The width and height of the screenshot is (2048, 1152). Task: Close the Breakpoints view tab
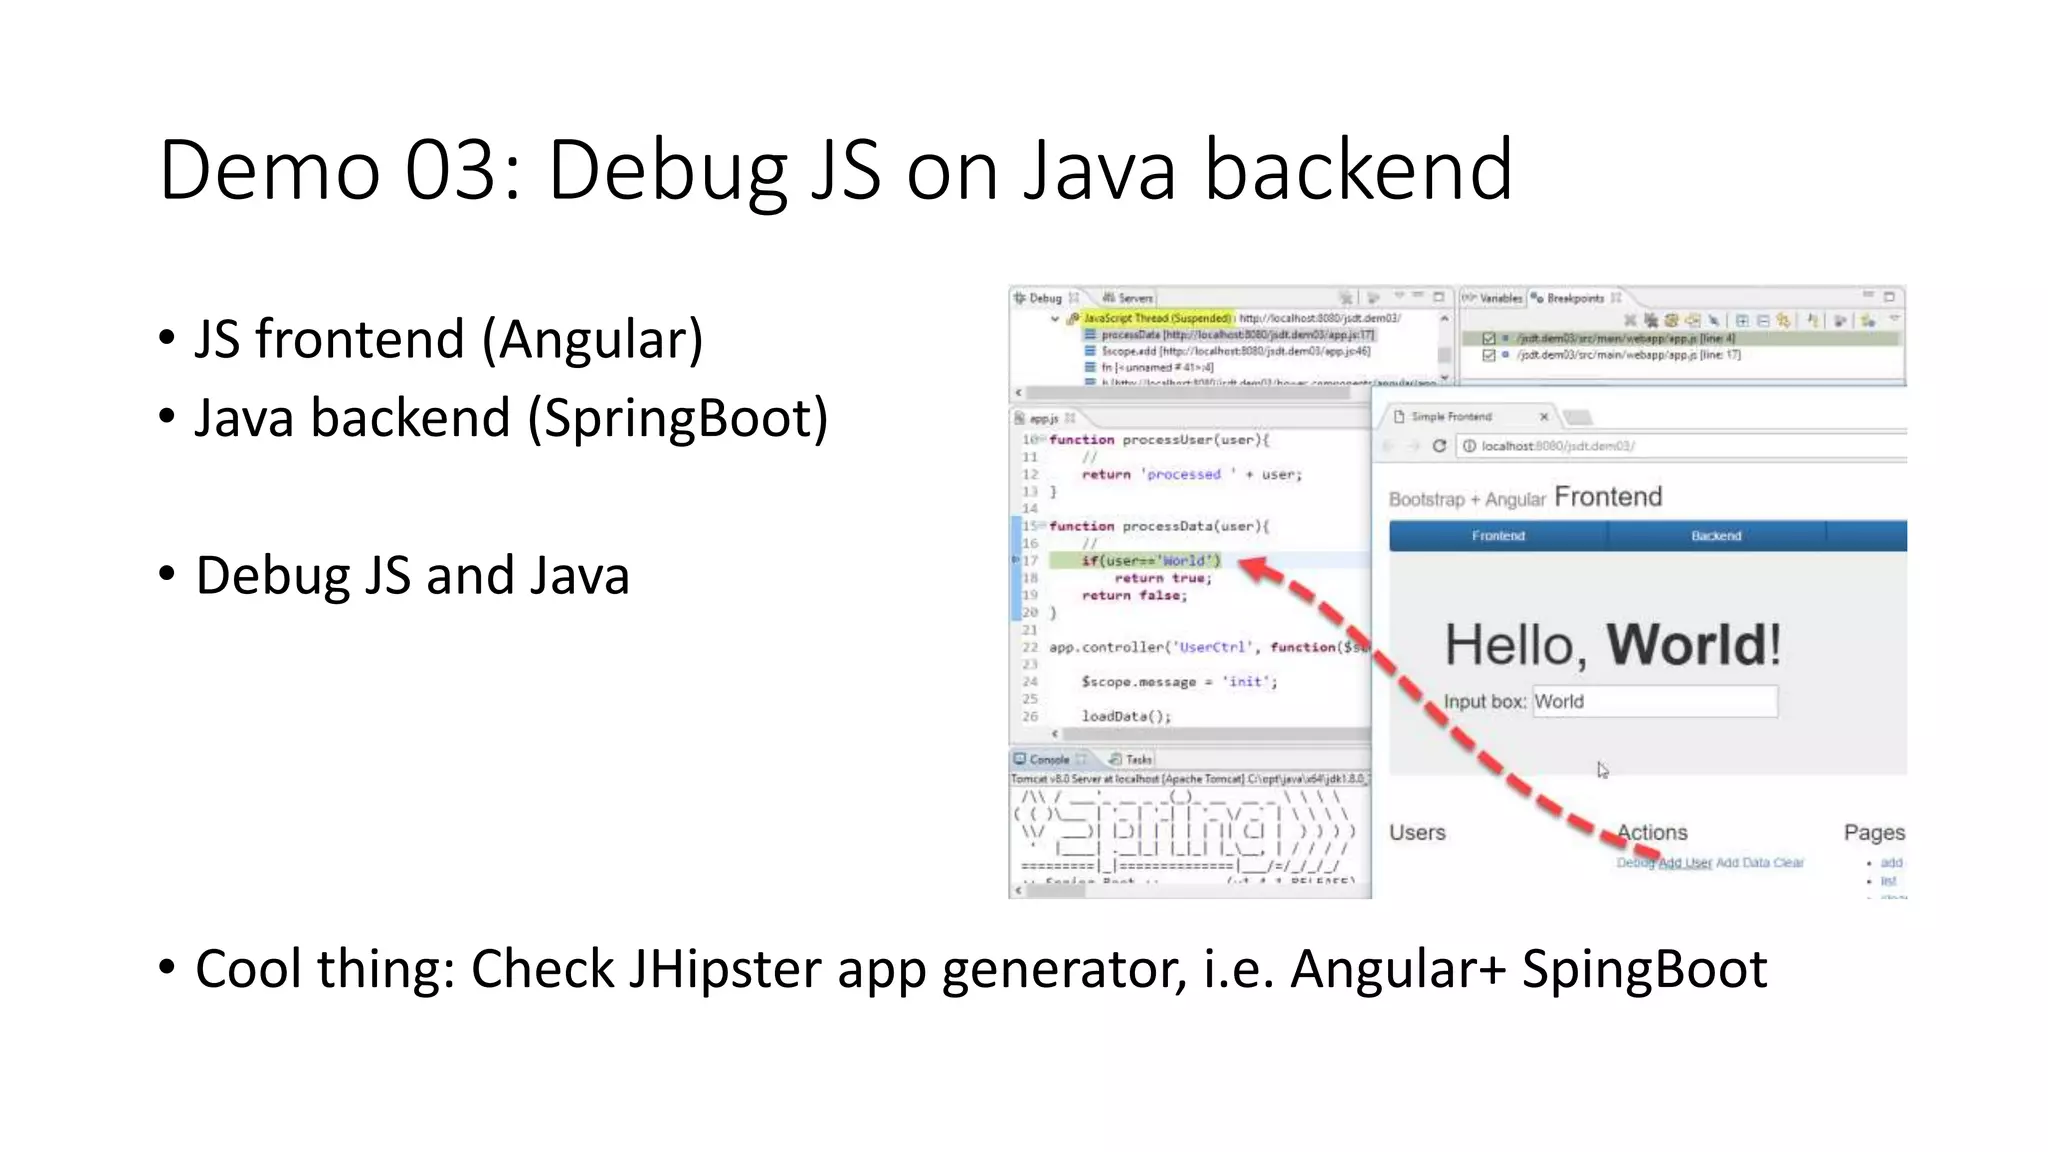coord(1616,298)
